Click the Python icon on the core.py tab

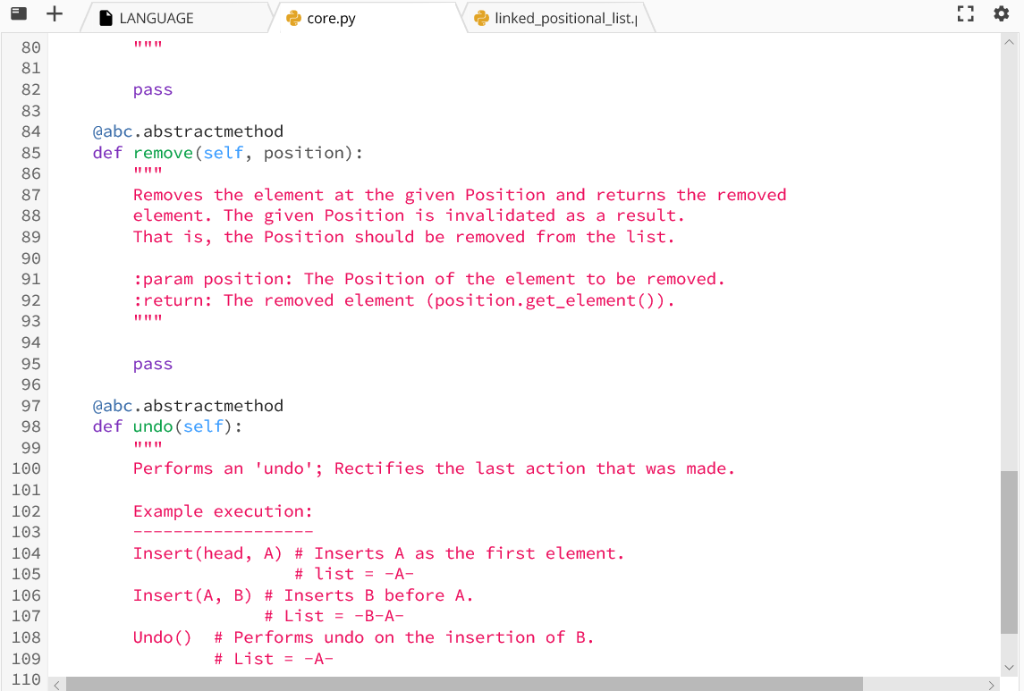290,17
